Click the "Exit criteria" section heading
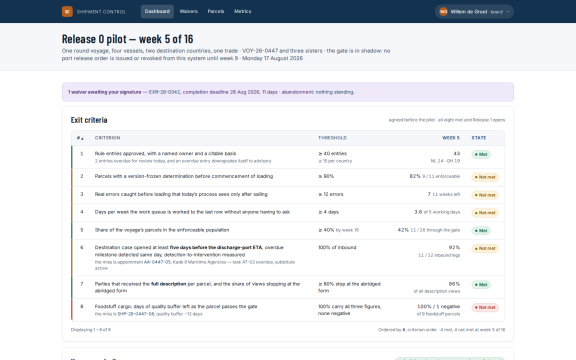Image resolution: width=576 pixels, height=360 pixels. (89, 120)
